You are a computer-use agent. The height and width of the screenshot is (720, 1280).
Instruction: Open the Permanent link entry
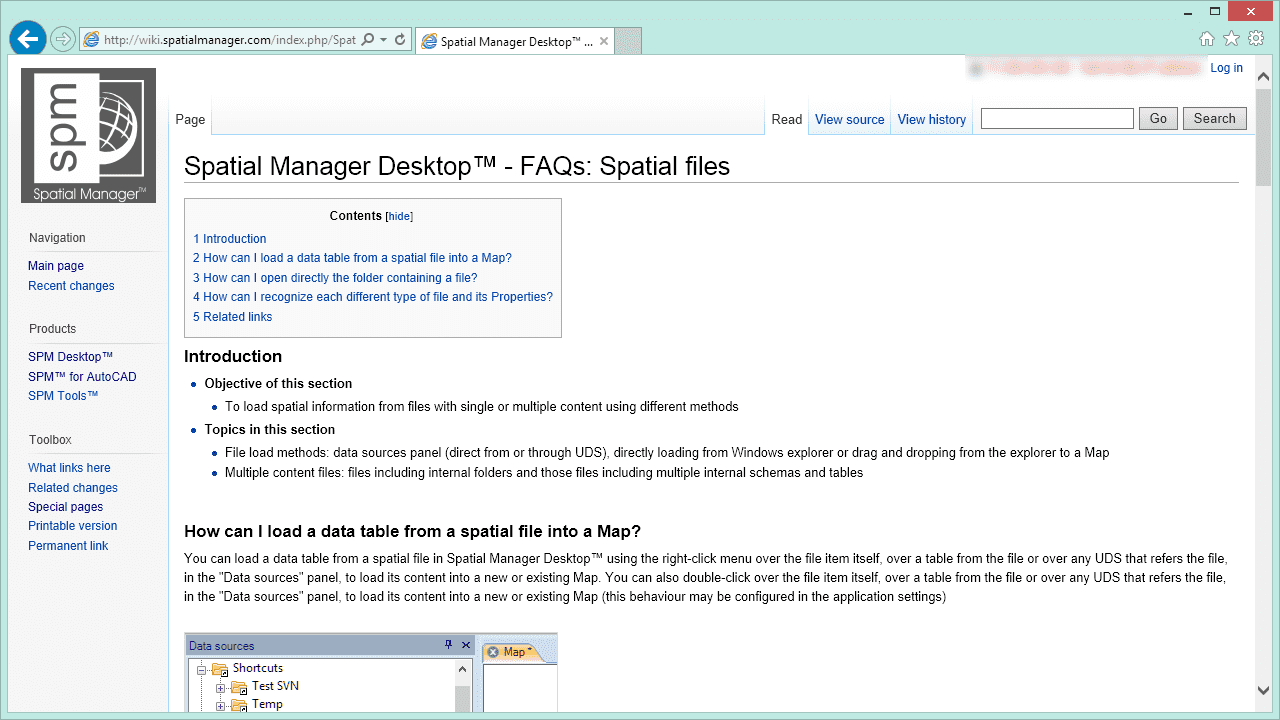point(68,546)
